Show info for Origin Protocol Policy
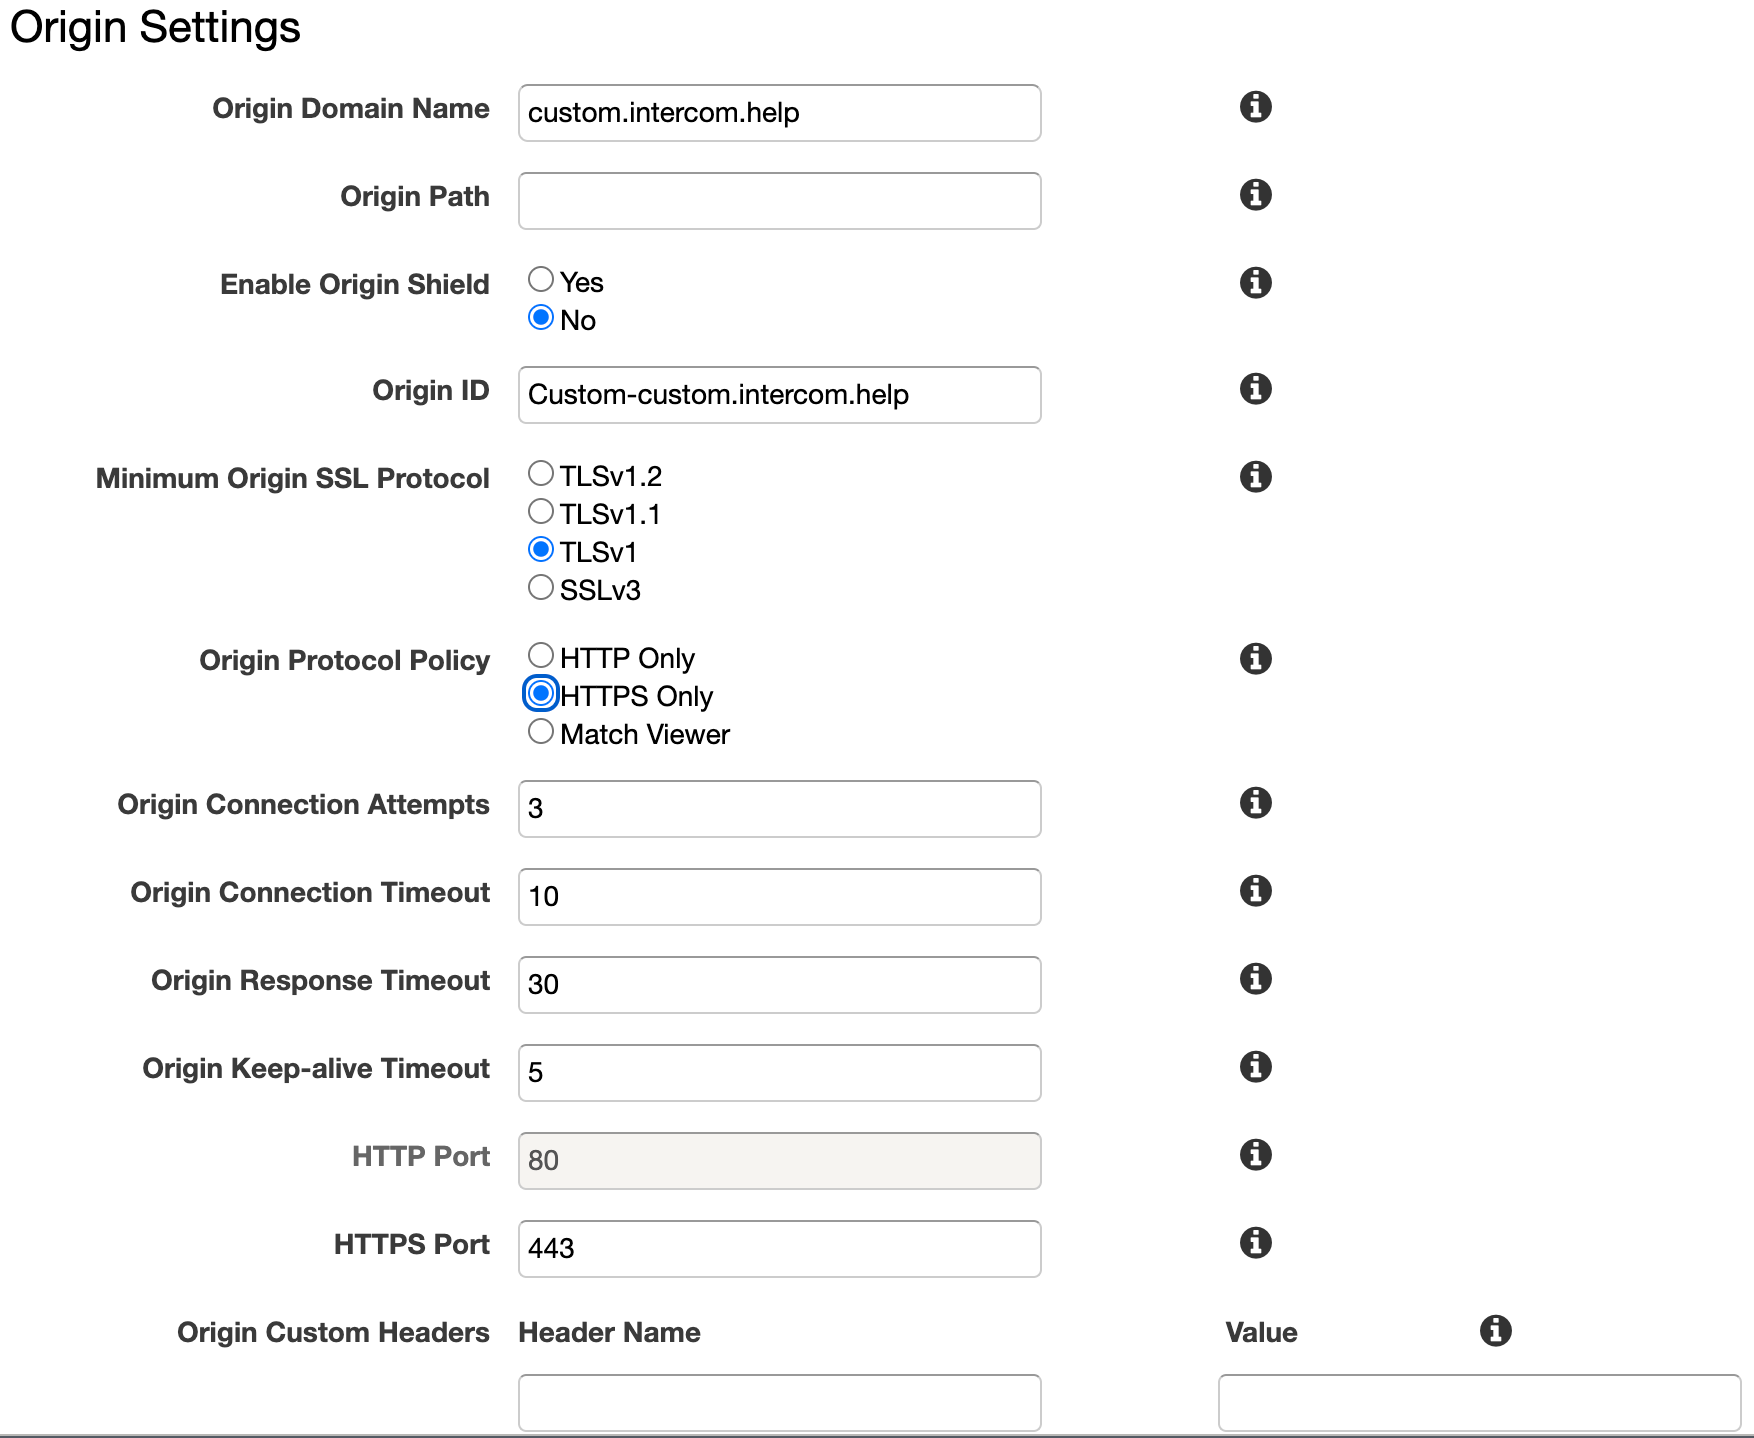Viewport: 1754px width, 1438px height. tap(1255, 658)
